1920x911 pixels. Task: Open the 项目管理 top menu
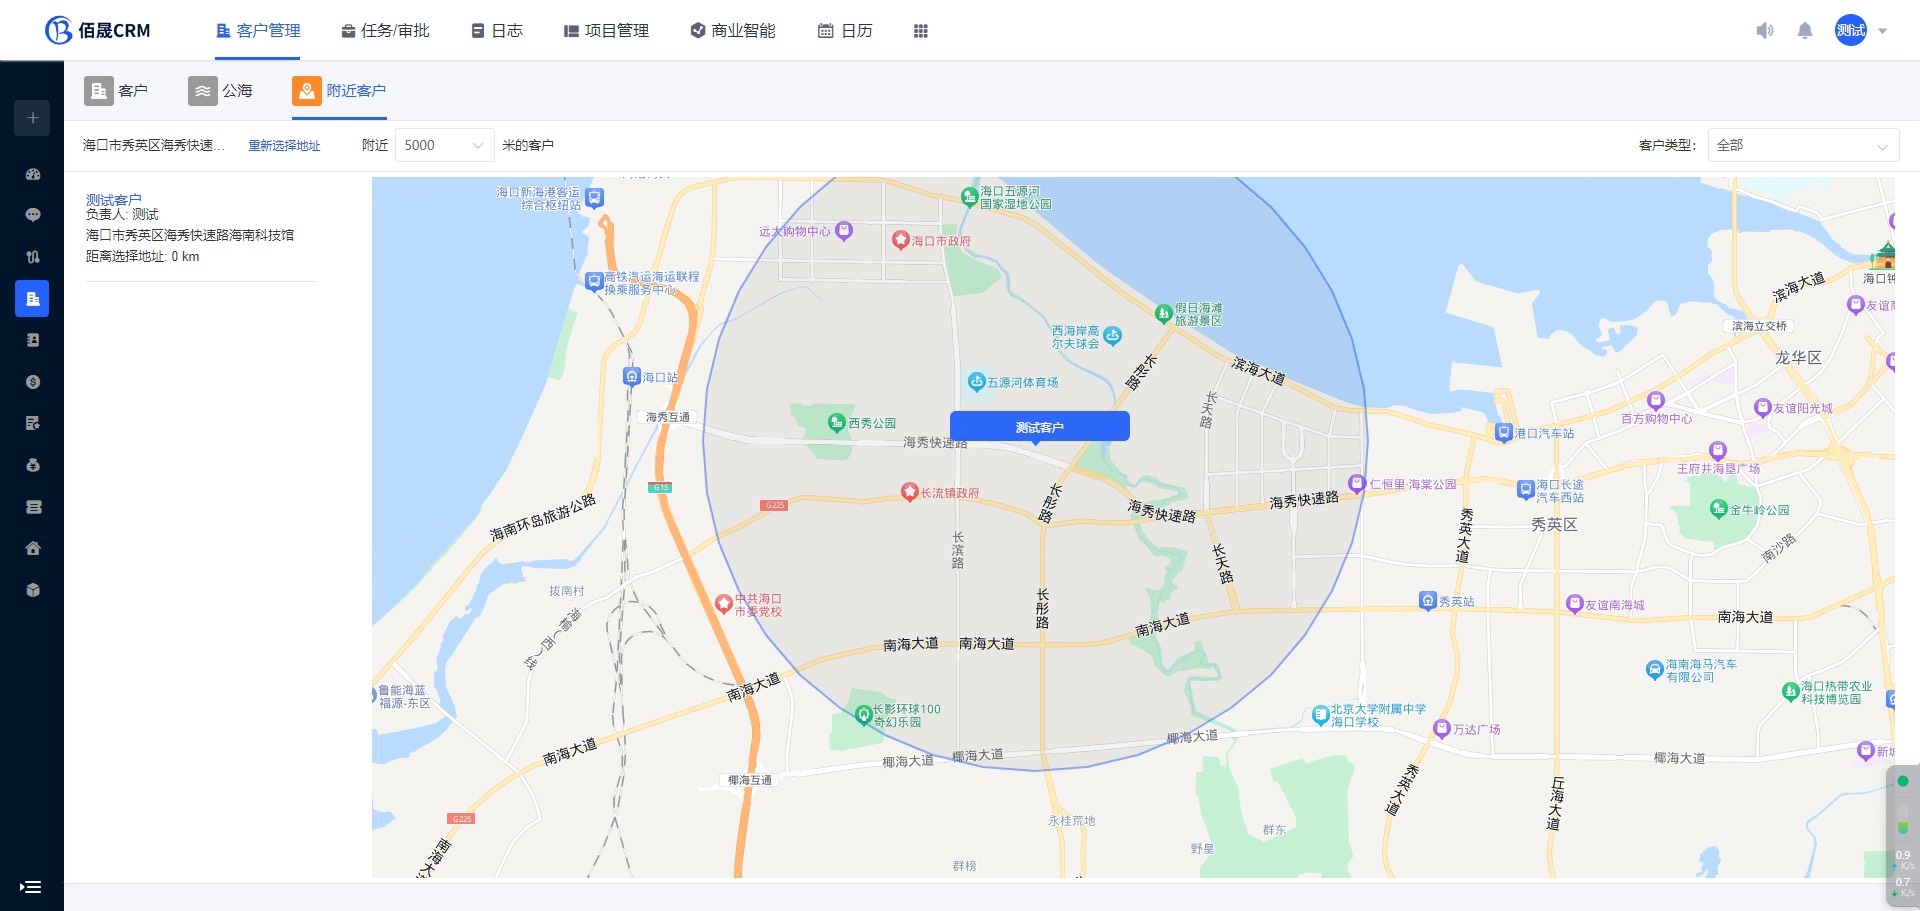click(607, 31)
